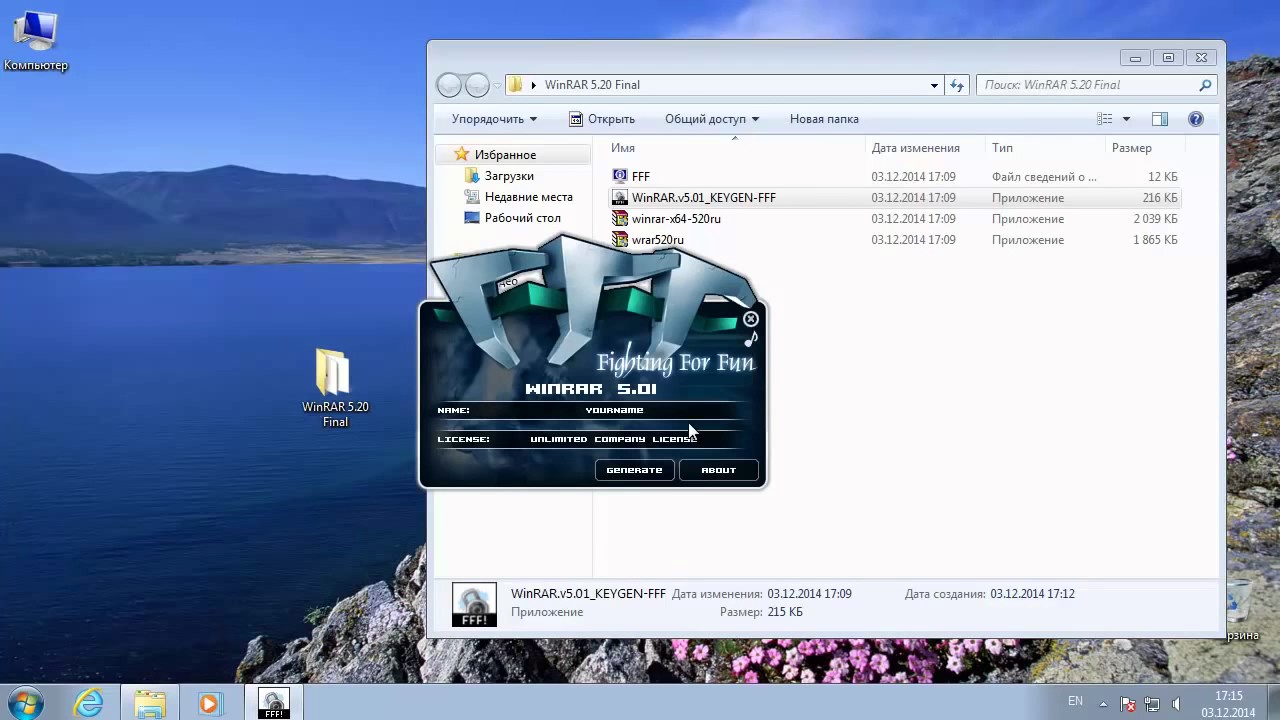Click the file name wrar520ru
Screen dimensions: 1280x720
coord(658,240)
